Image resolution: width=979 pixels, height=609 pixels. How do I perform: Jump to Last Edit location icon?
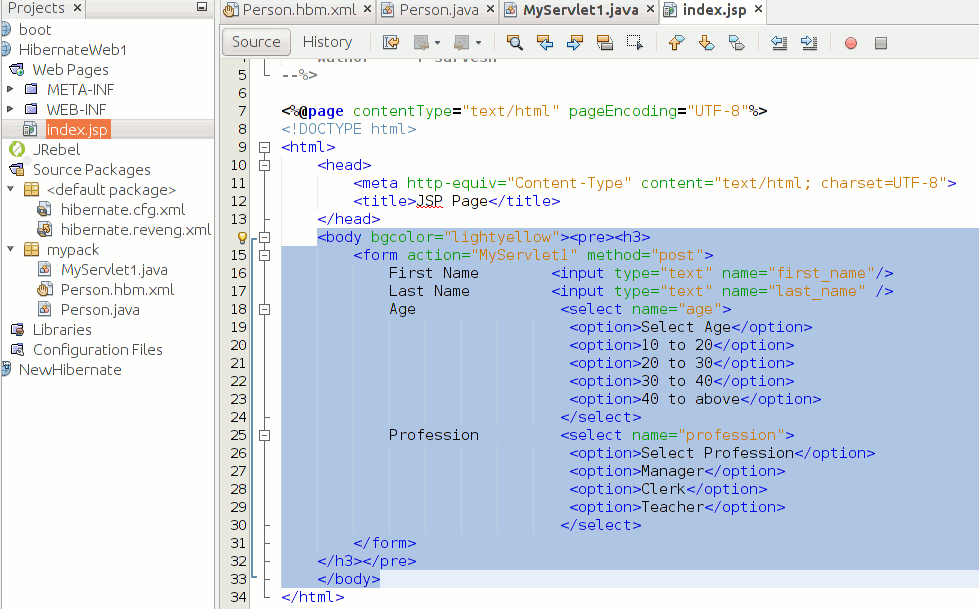pos(391,42)
